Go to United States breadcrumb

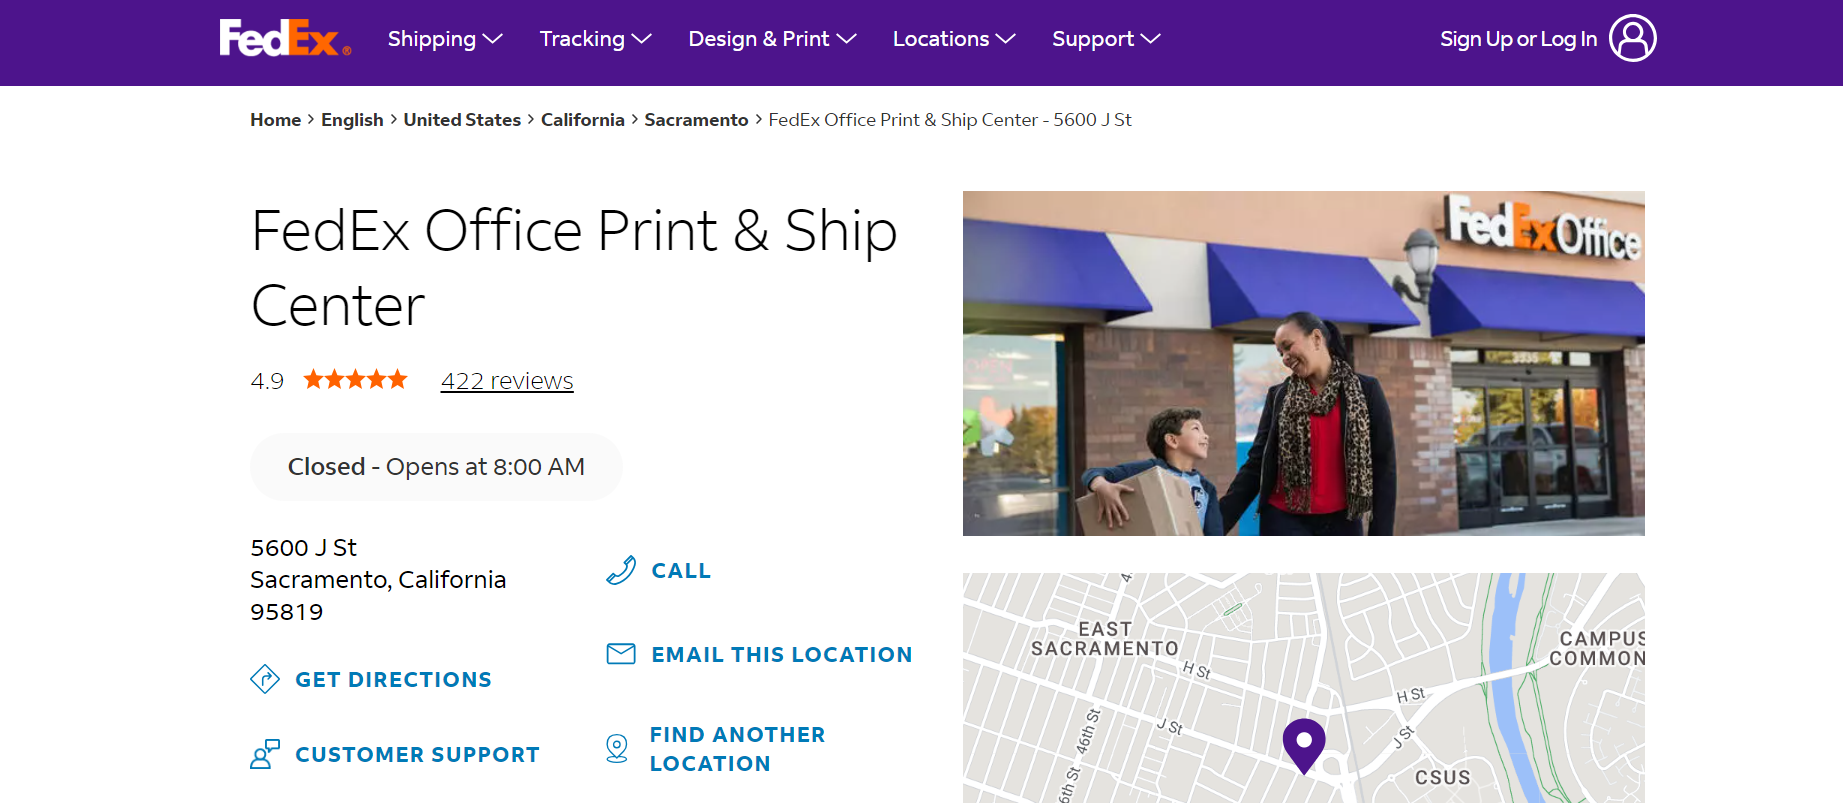462,120
